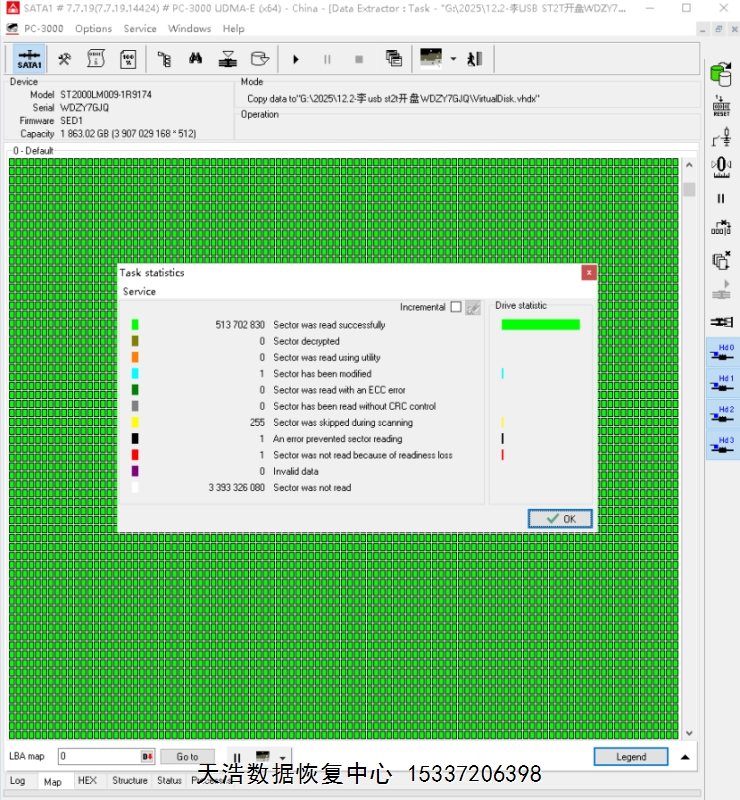Click the binoculars search icon in toolbar
Image resolution: width=740 pixels, height=800 pixels.
(196, 58)
